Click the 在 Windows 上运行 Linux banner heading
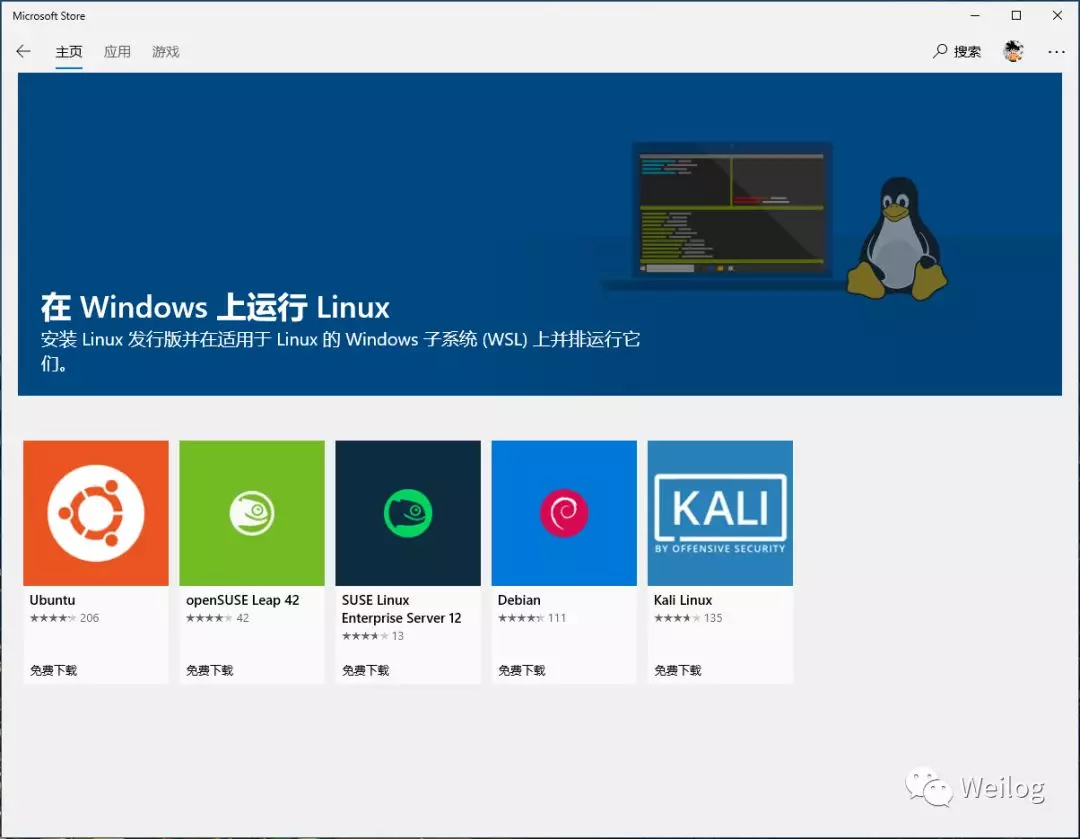This screenshot has height=839, width=1080. point(216,307)
